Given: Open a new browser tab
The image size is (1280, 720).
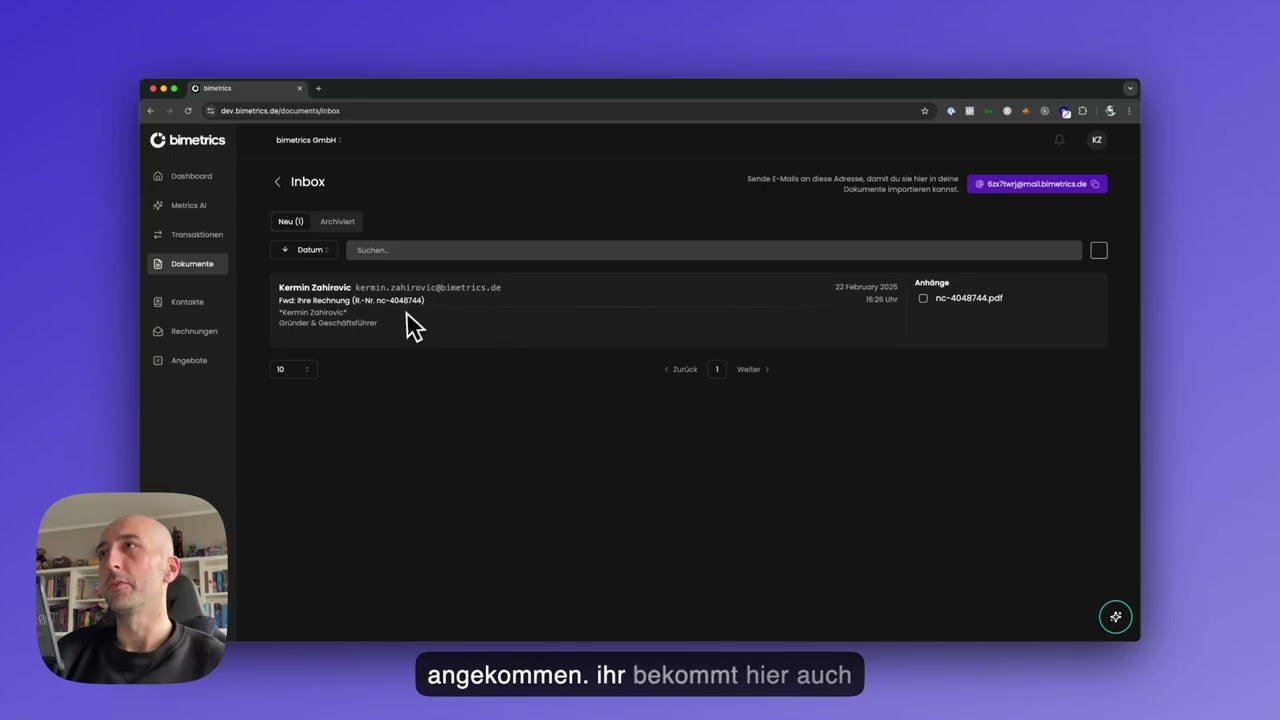Looking at the screenshot, I should tap(318, 88).
